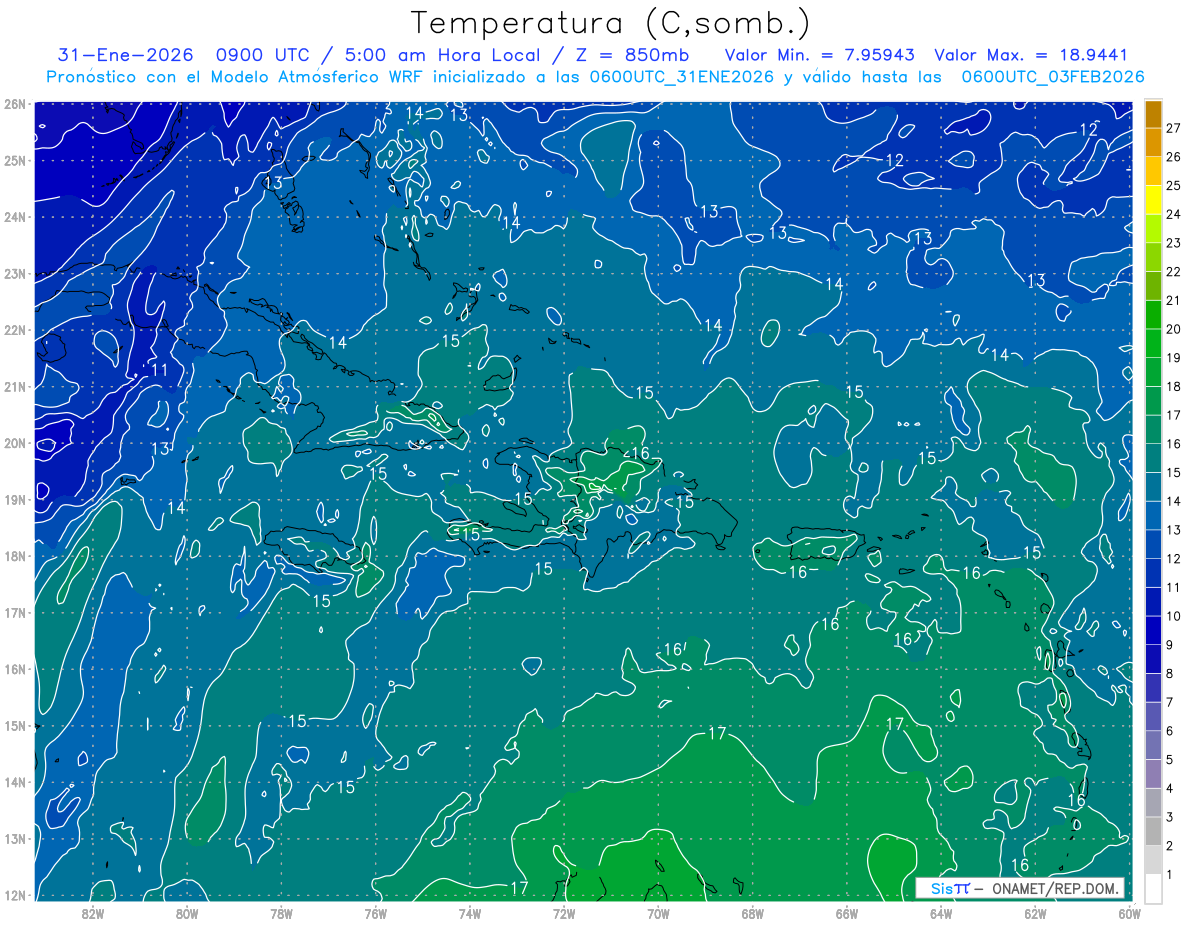Screen dimensions: 1200x927
Task: Pick the gray legend band between 2 and 3
Action: pyautogui.click(x=1153, y=832)
